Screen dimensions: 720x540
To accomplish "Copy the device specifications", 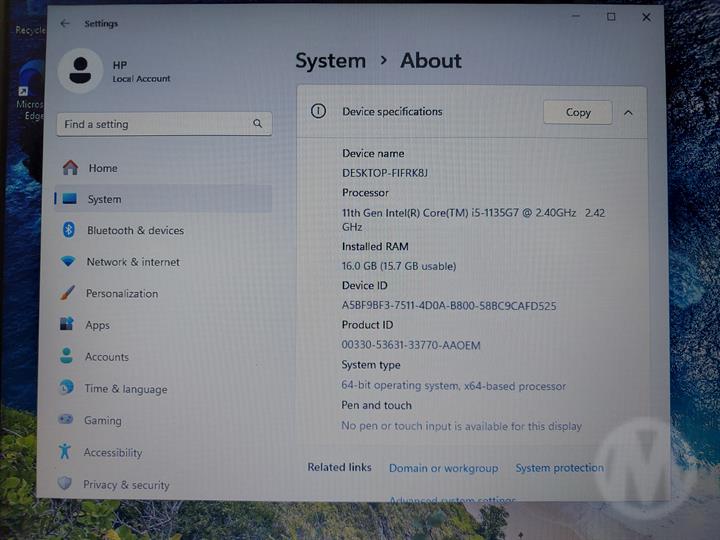I will coord(577,113).
